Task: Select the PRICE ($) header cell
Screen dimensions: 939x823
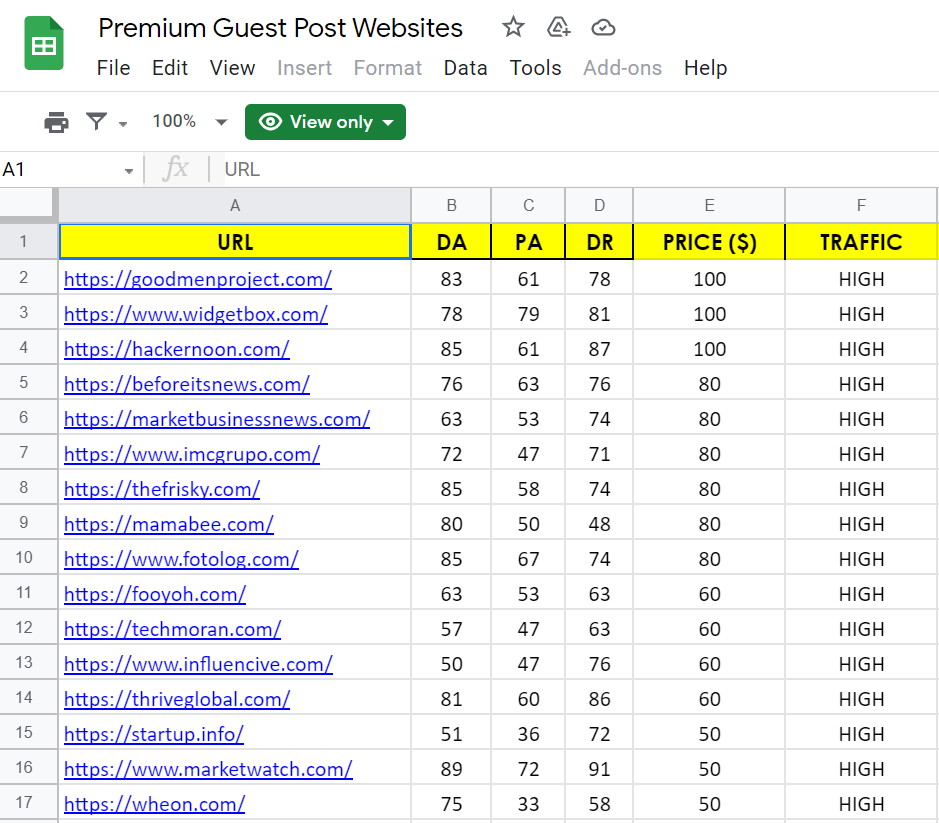Action: [x=709, y=242]
